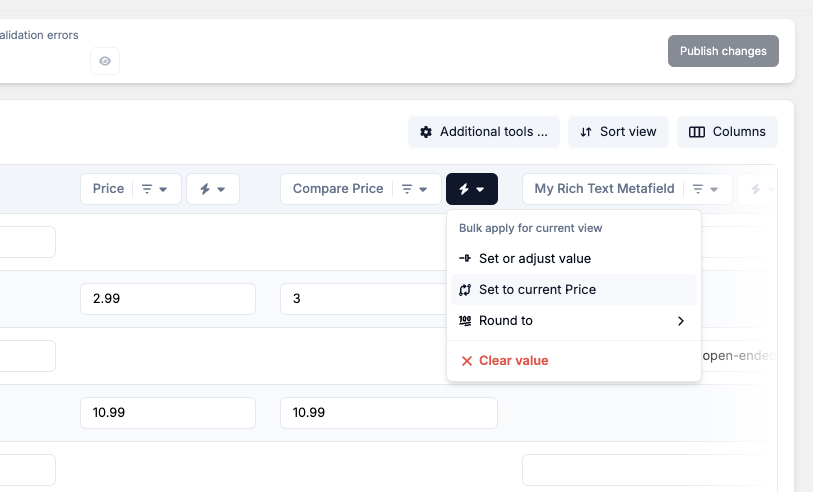
Task: Click the Round to chevron arrow
Action: click(x=681, y=321)
